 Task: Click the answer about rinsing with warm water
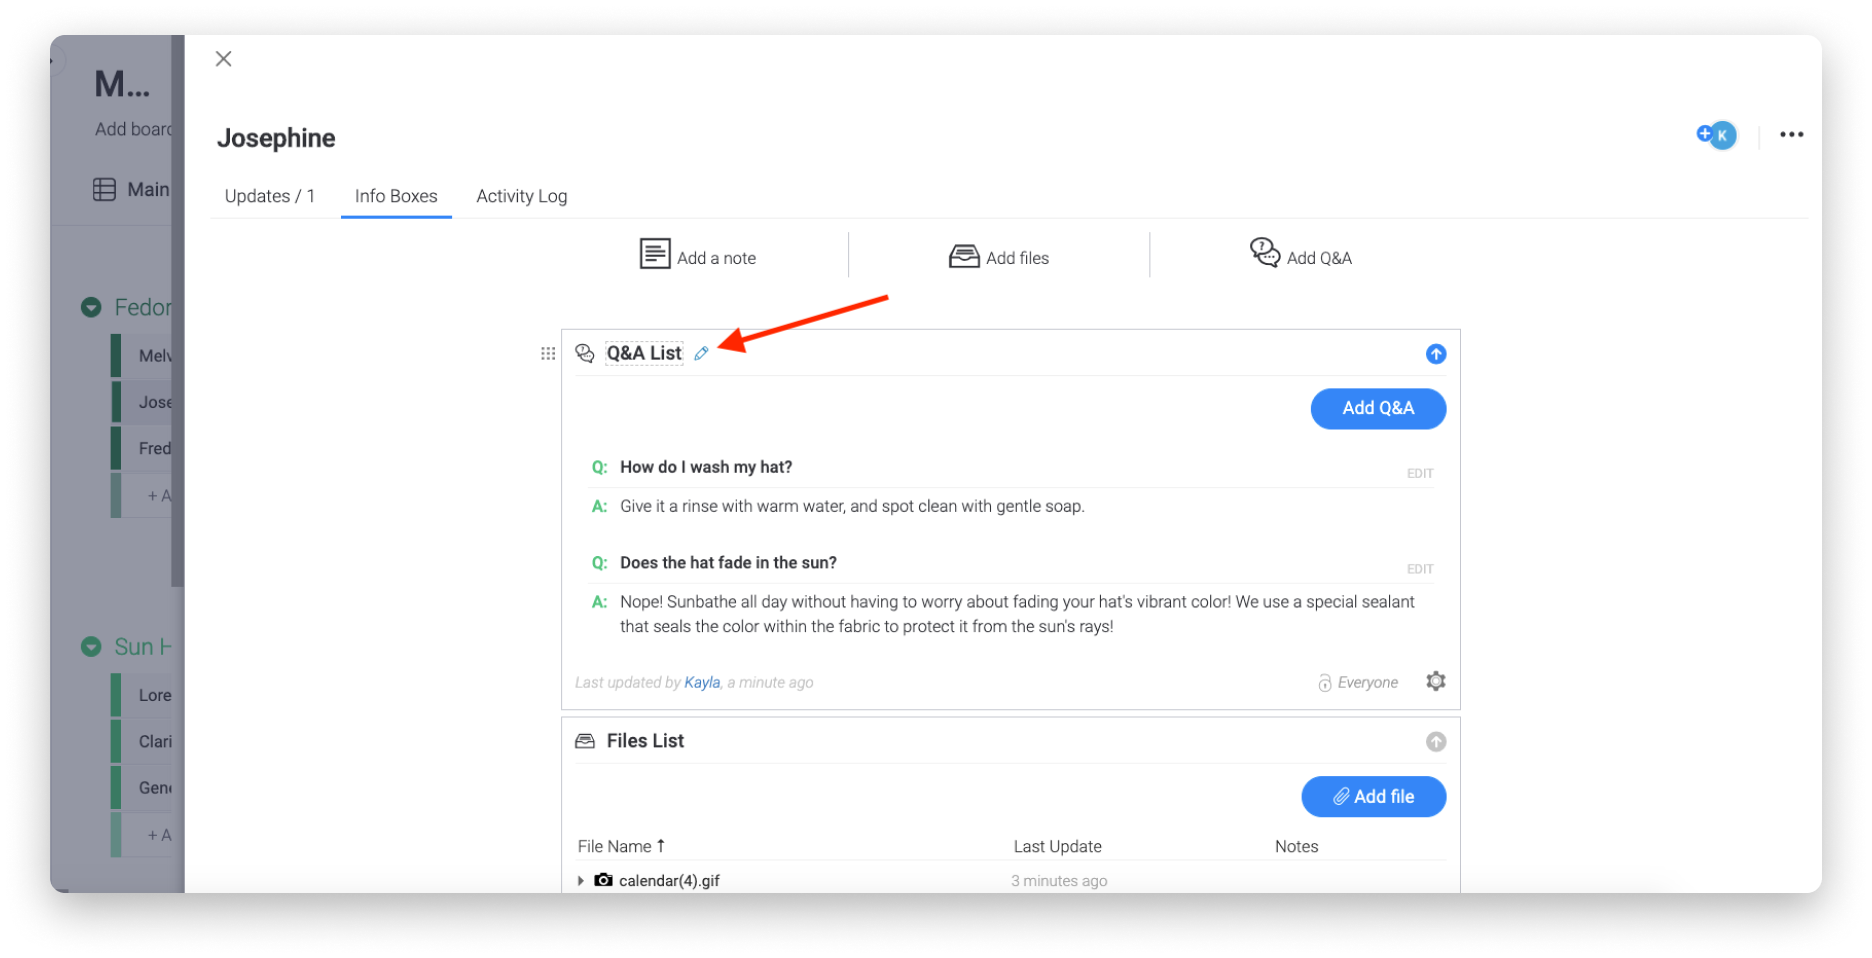[852, 506]
